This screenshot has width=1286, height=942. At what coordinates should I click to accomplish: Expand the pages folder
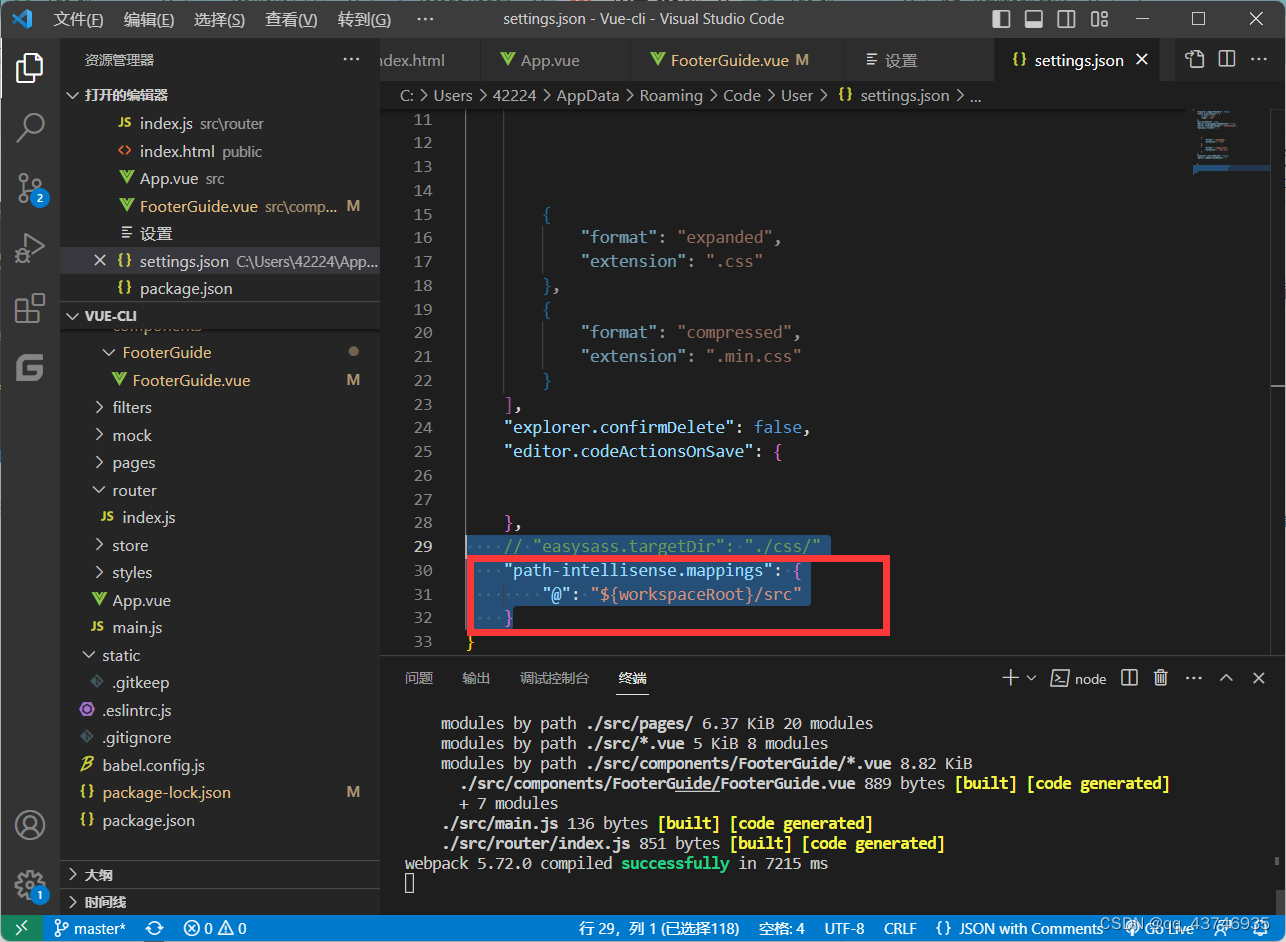tap(99, 463)
